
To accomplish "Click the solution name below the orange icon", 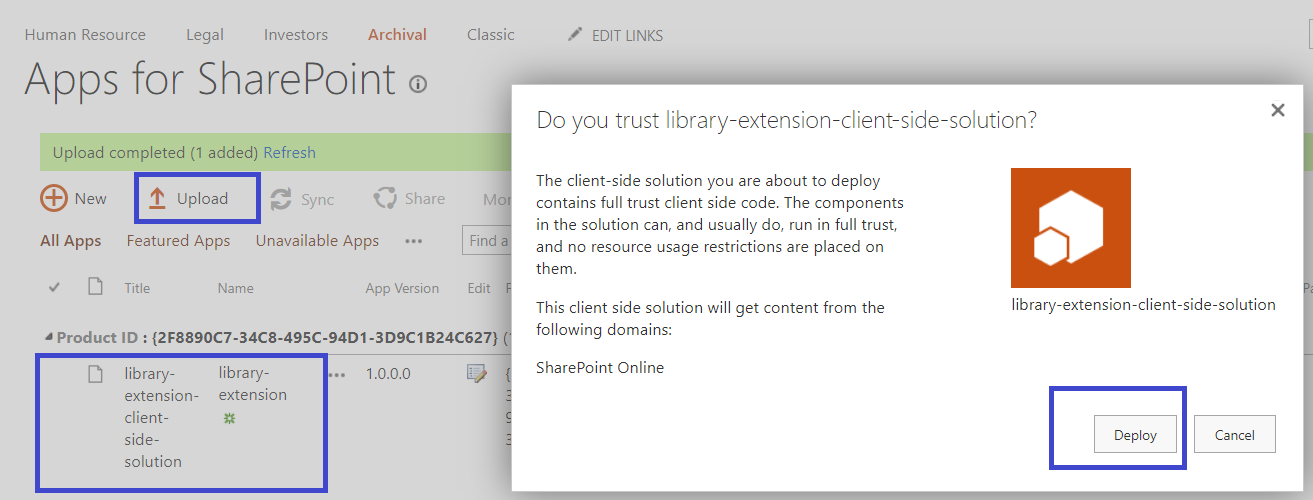I will point(1143,304).
